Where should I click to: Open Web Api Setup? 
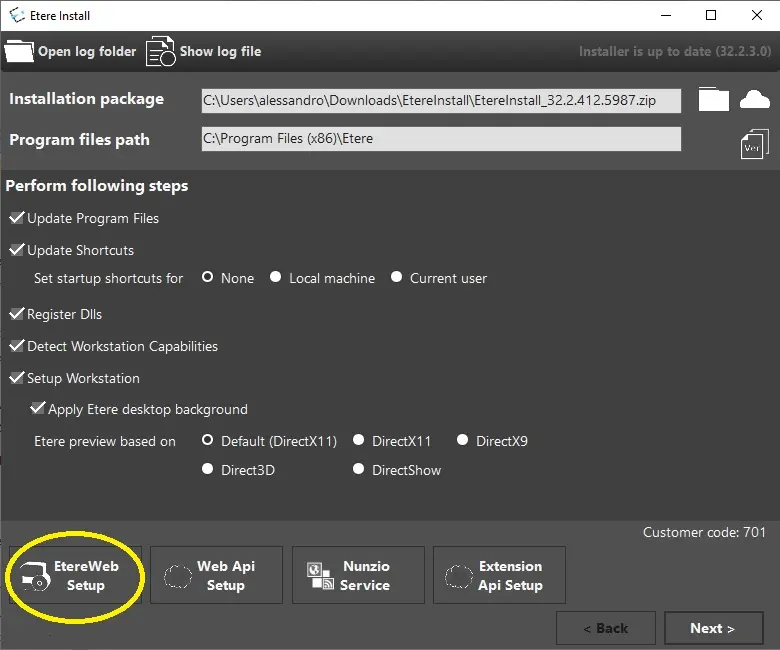click(216, 575)
